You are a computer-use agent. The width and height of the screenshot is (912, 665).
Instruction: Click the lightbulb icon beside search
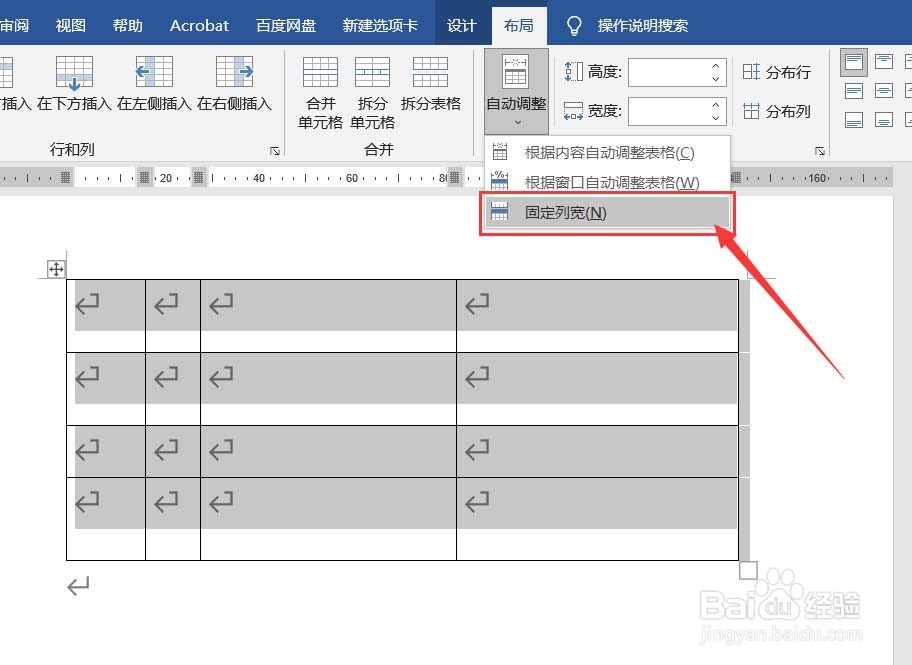(574, 26)
